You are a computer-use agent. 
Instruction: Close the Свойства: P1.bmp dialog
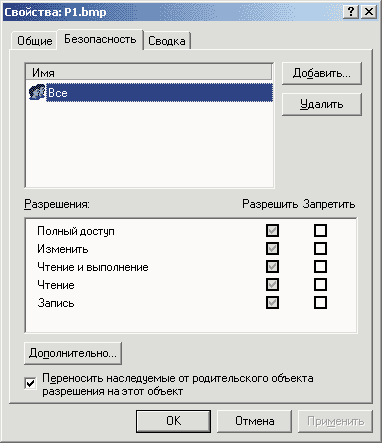pyautogui.click(x=369, y=12)
